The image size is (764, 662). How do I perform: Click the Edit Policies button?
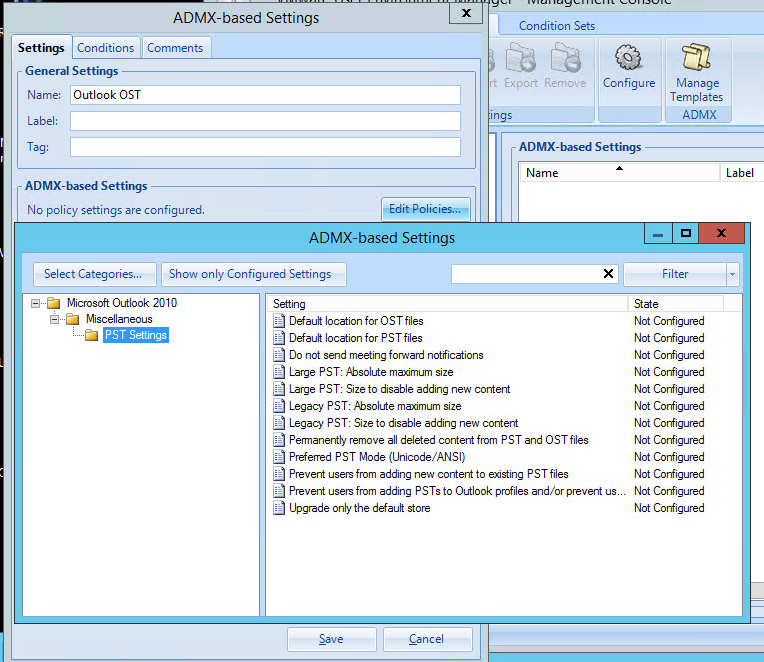tap(425, 209)
